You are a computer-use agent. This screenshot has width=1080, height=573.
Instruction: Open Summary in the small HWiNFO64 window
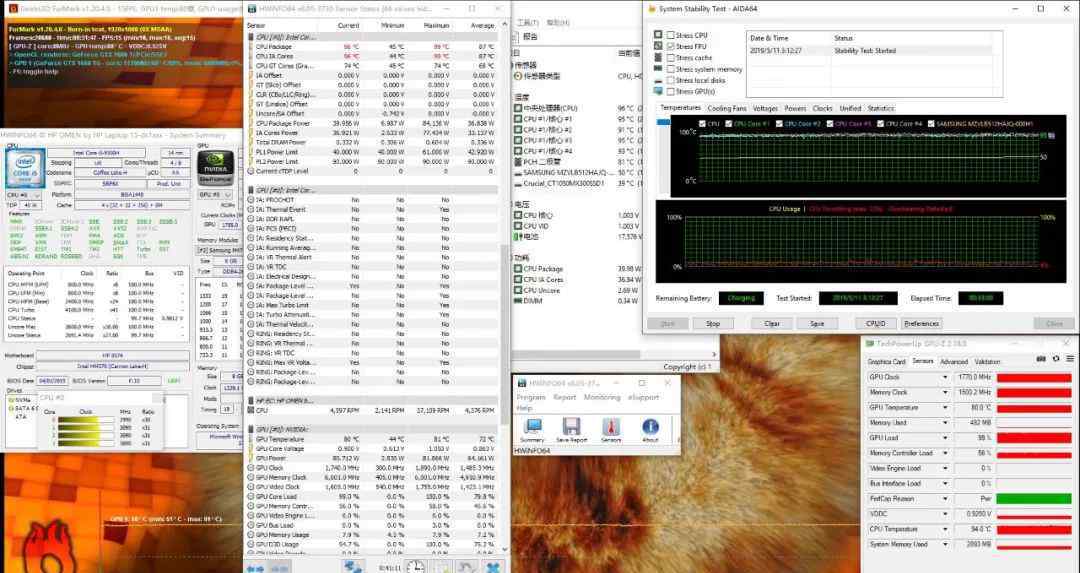click(532, 430)
